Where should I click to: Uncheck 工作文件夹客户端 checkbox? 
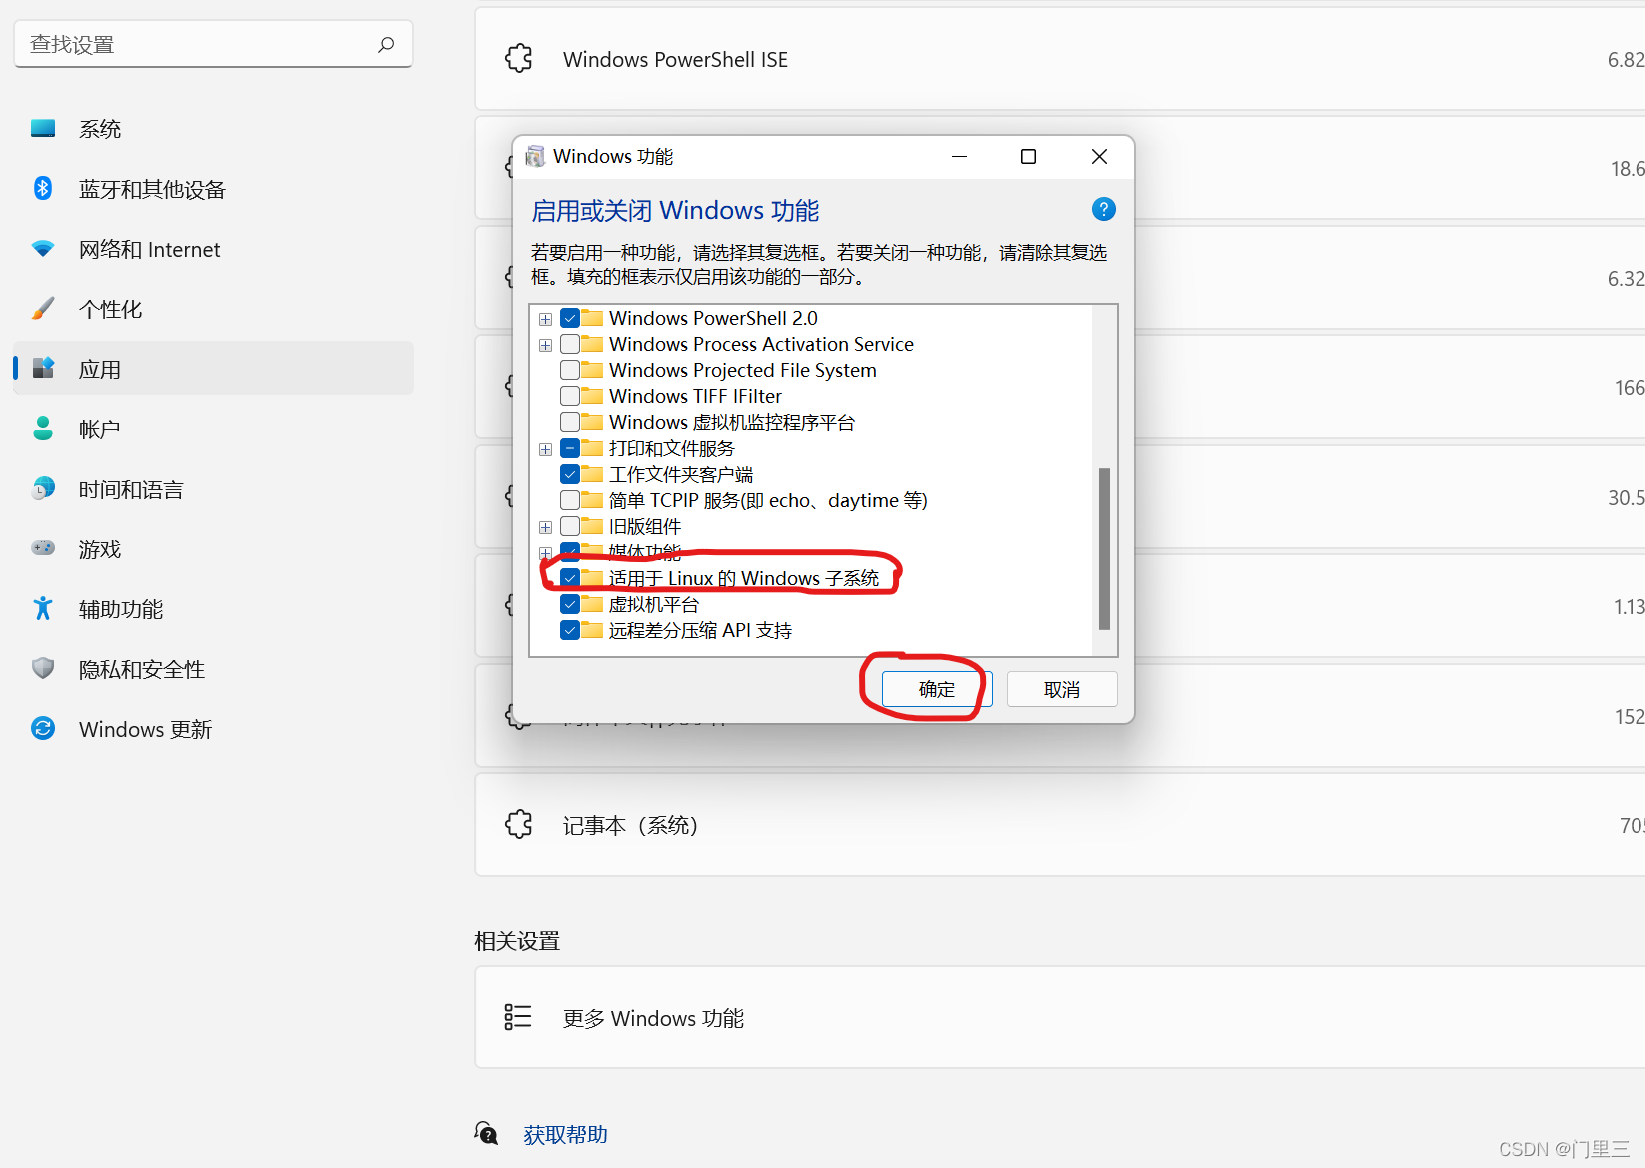click(570, 474)
